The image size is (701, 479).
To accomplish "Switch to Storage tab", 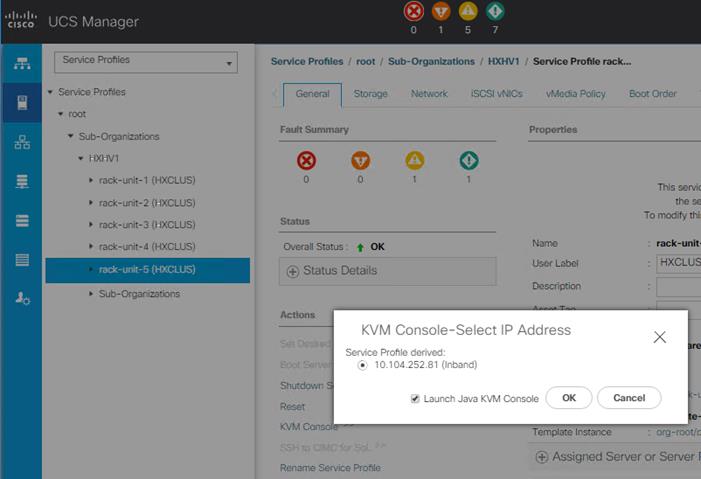I will click(371, 94).
